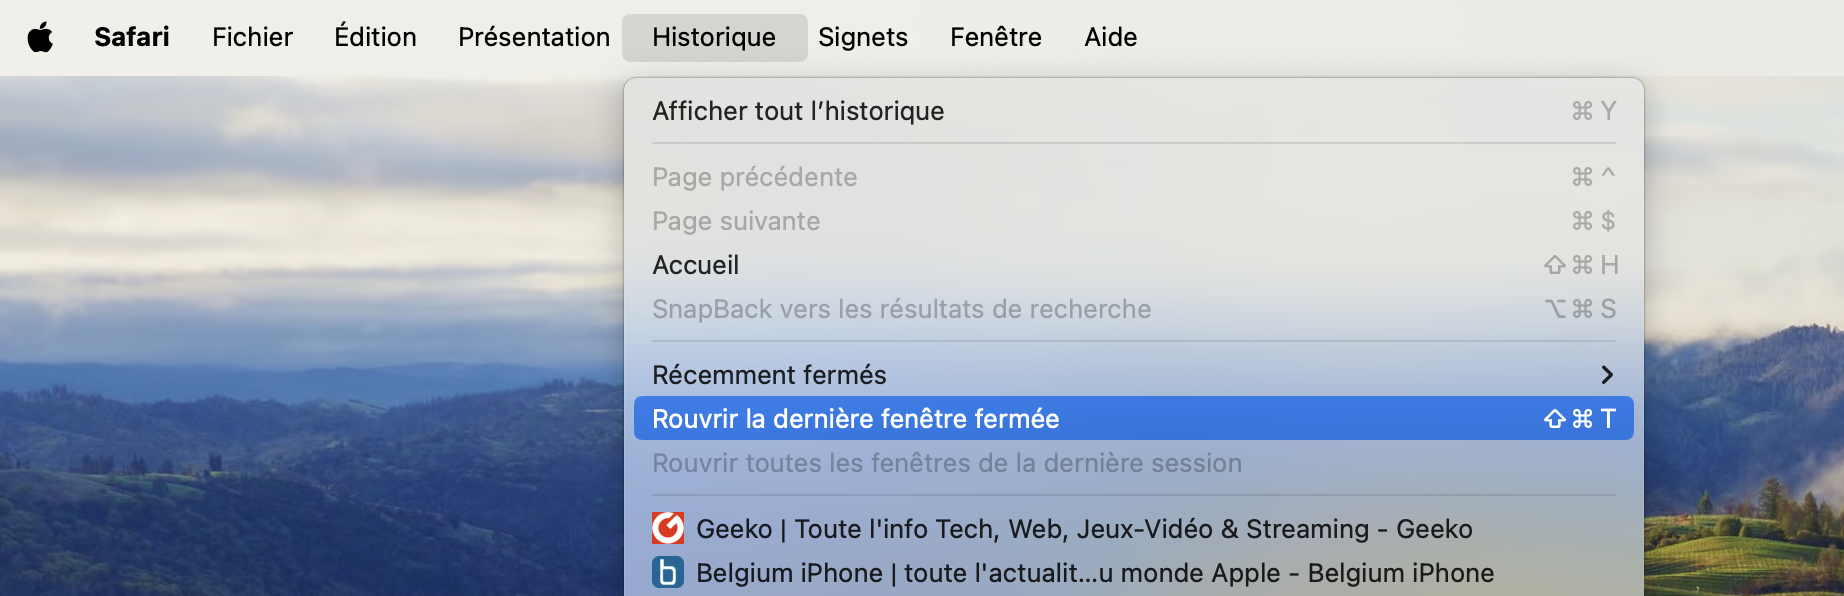Click the Page précédente menu item

click(x=1134, y=177)
